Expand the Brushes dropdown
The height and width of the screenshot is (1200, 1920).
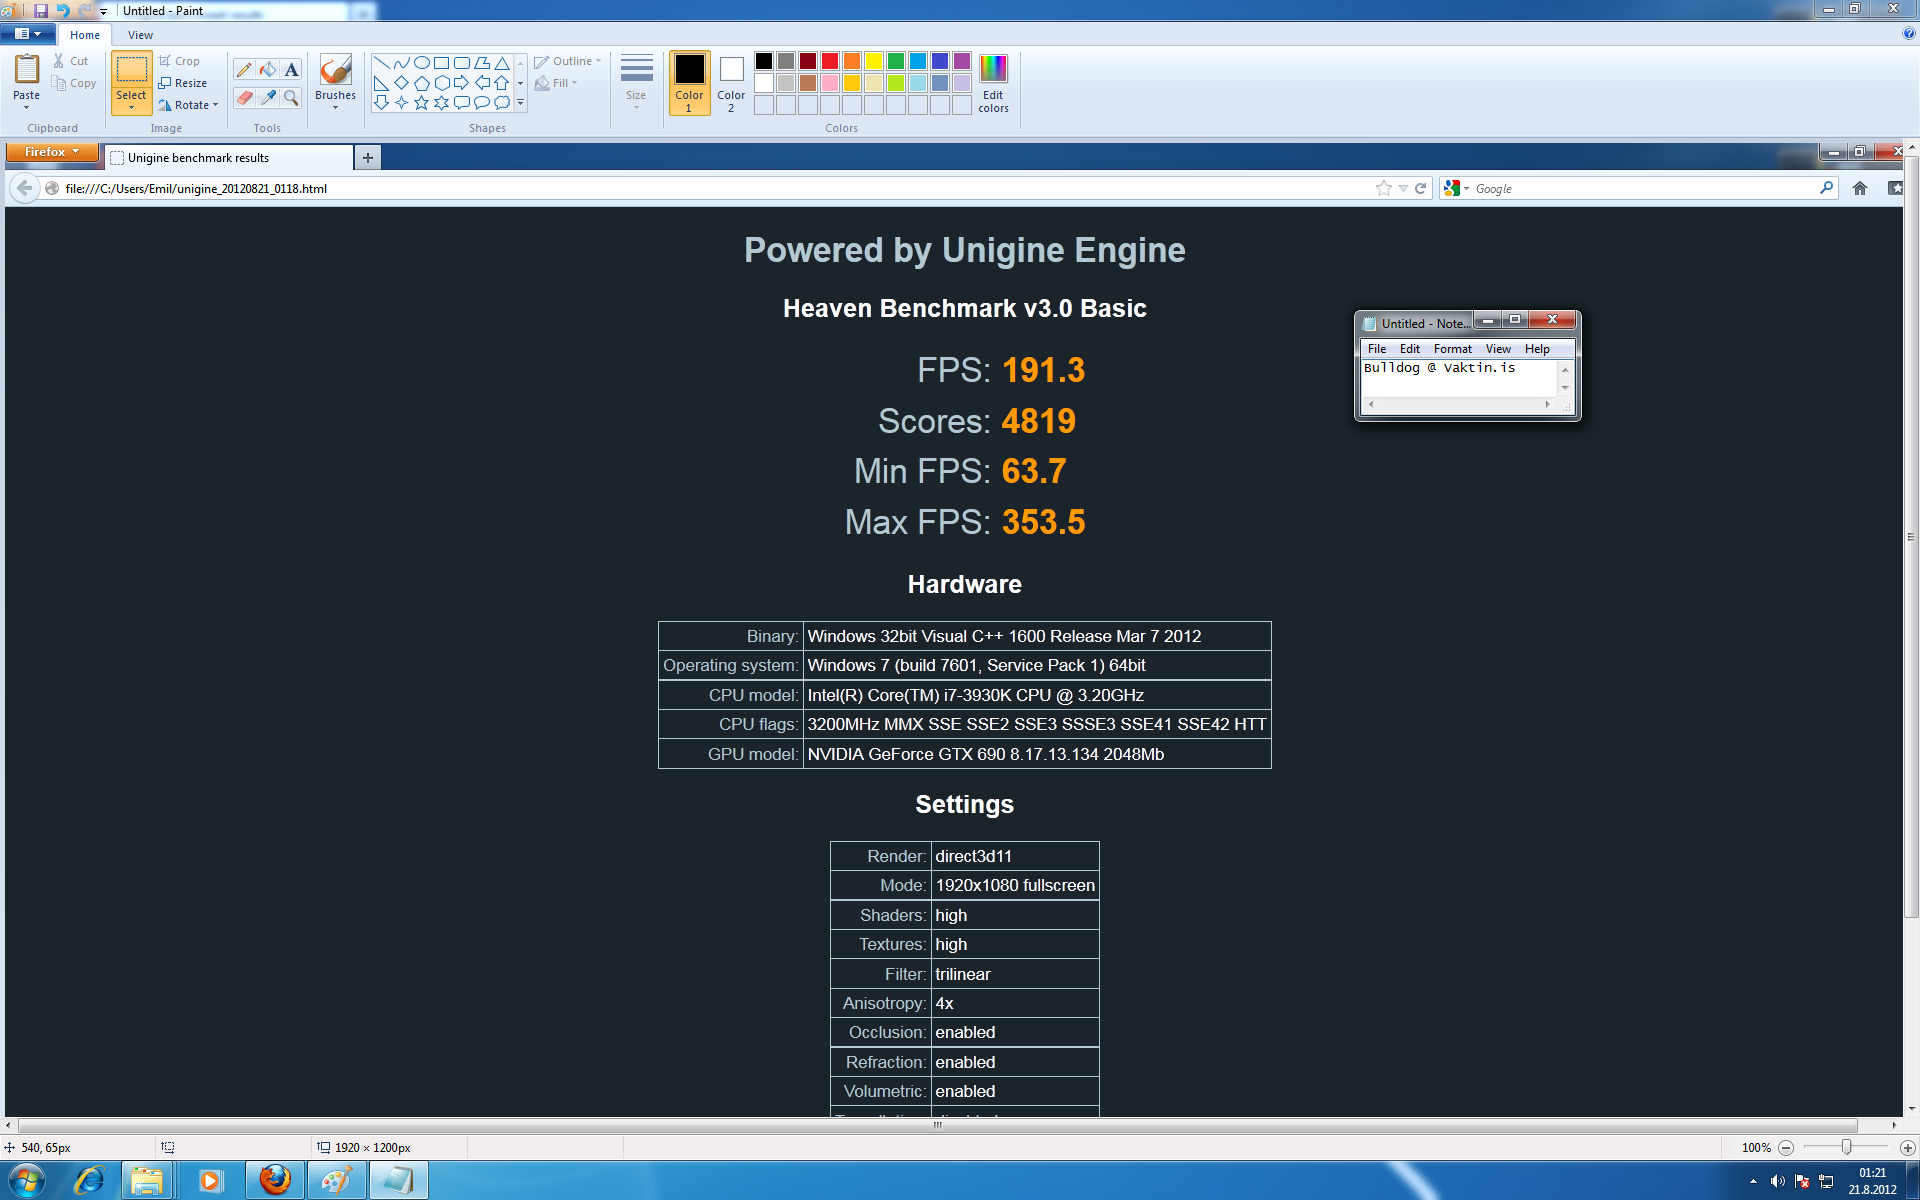[x=335, y=106]
